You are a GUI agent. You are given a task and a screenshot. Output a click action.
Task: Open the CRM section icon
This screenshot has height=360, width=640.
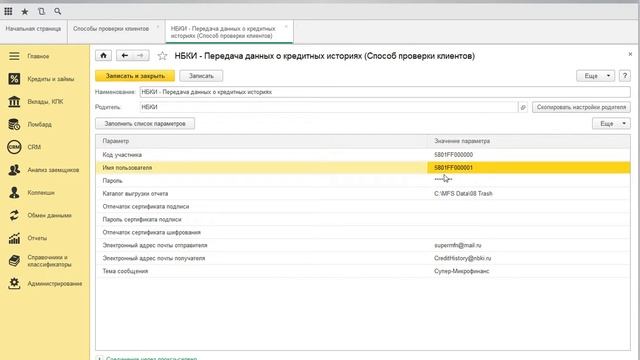pos(14,147)
